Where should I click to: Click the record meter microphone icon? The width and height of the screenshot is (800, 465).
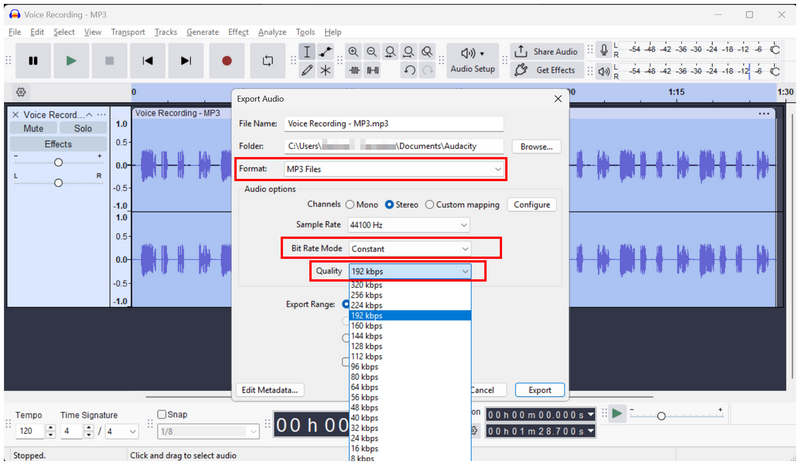[604, 50]
